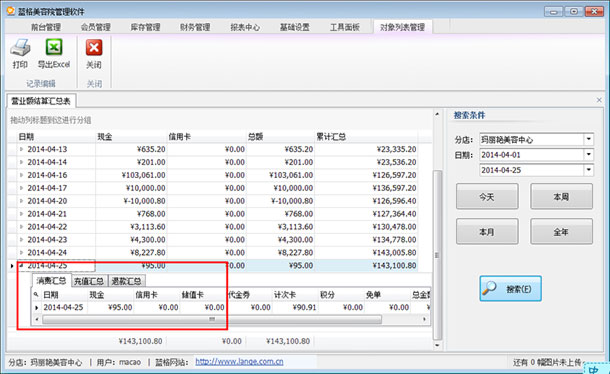Click the magnifier Search (搜索) button

tap(510, 288)
